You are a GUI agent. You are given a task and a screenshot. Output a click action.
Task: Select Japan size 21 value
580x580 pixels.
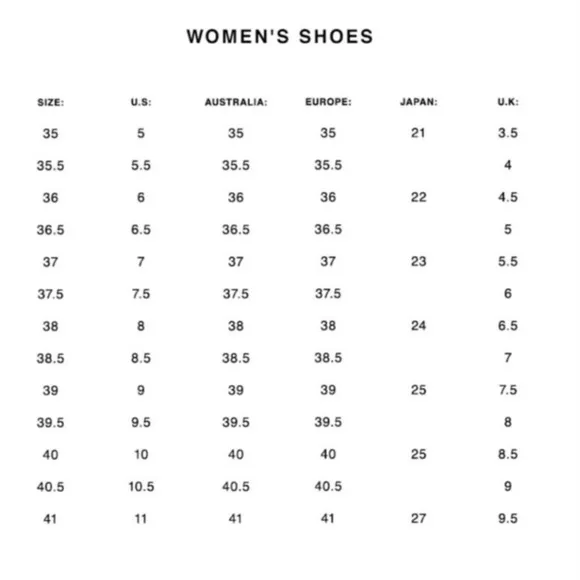point(418,133)
